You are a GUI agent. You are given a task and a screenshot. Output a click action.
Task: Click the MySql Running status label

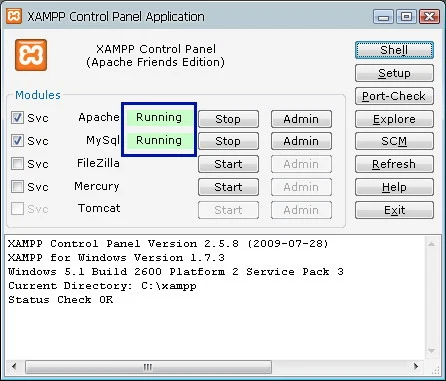tap(159, 140)
